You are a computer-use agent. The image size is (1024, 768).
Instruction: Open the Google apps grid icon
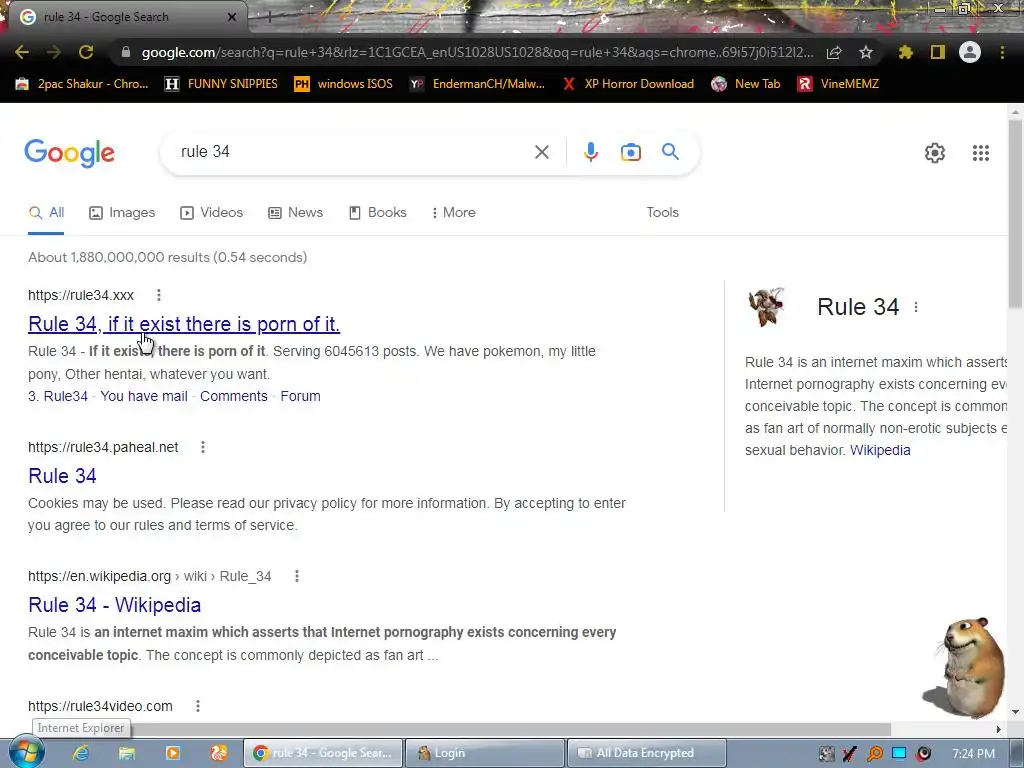coord(981,153)
